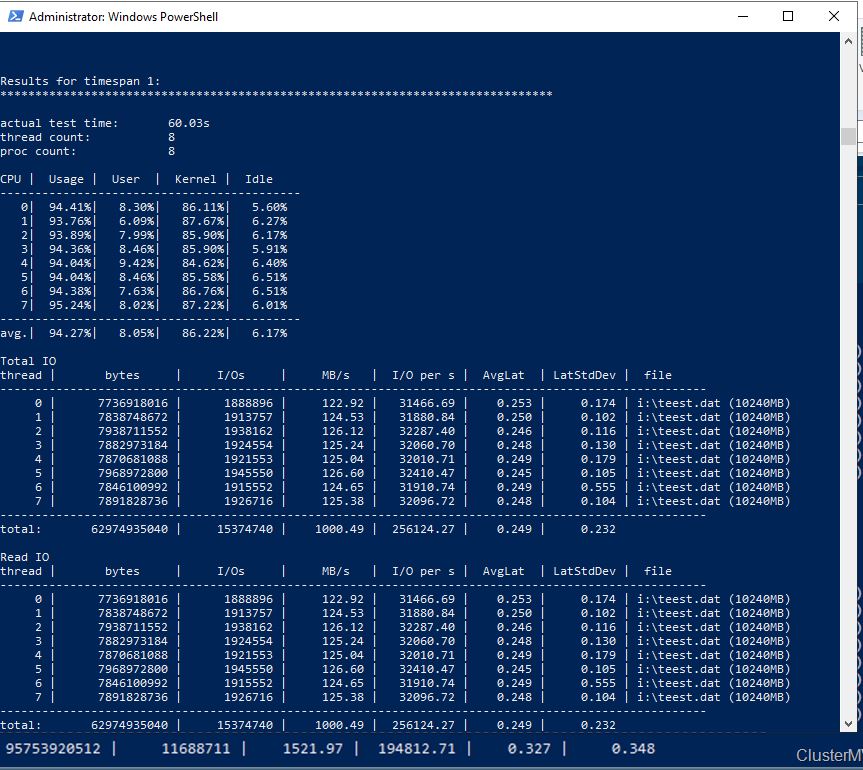Click CPU 4 user value 9.42%

[136, 263]
